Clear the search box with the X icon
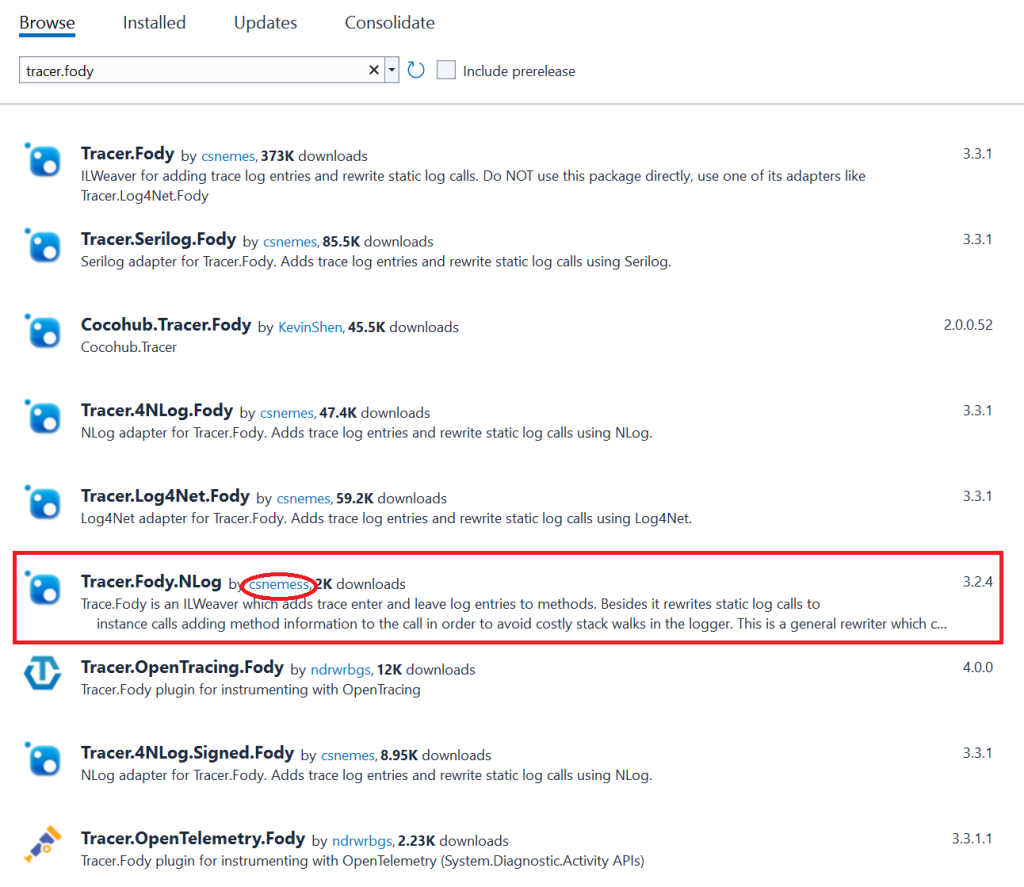 (373, 70)
